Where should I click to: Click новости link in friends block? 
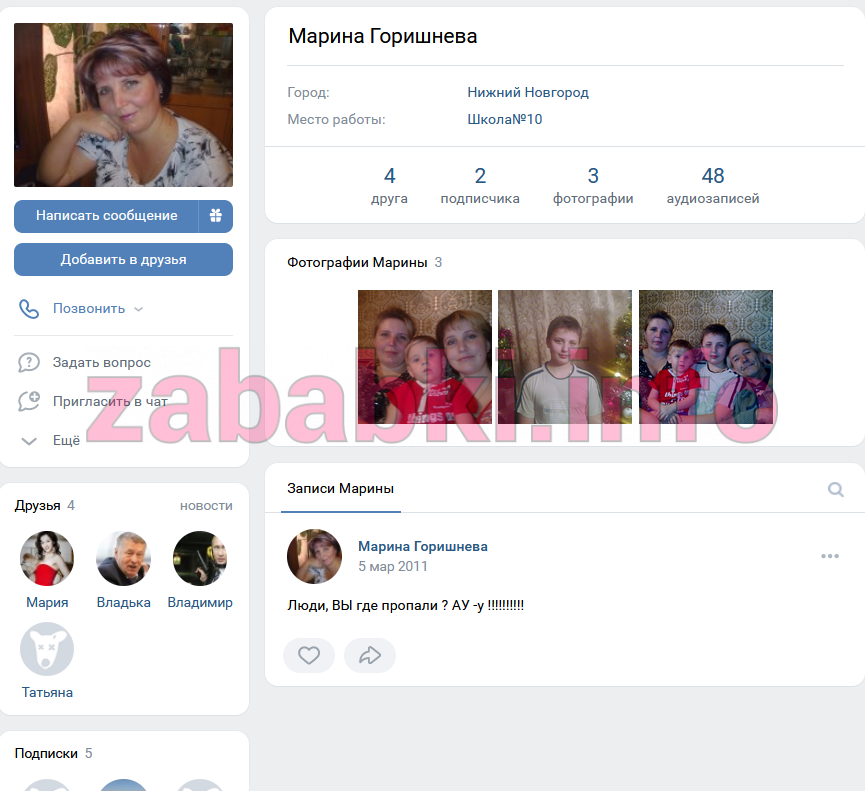point(206,506)
